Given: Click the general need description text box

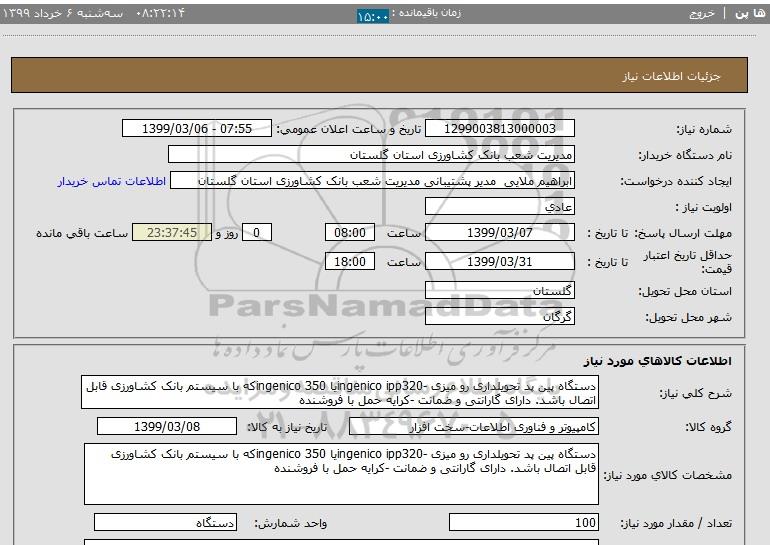Looking at the screenshot, I should pos(340,392).
